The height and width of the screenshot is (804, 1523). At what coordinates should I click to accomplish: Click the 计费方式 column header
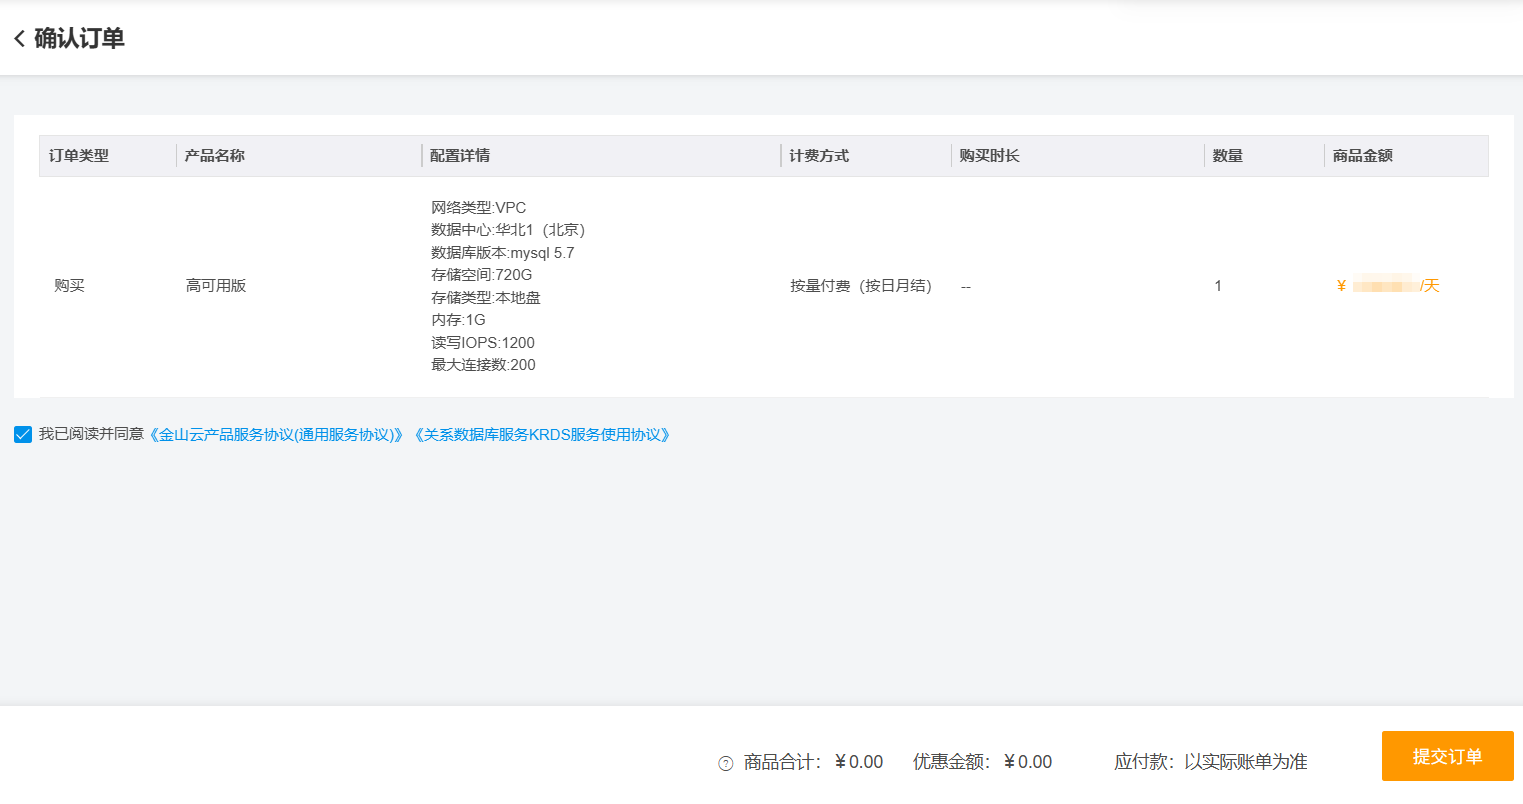pyautogui.click(x=819, y=156)
